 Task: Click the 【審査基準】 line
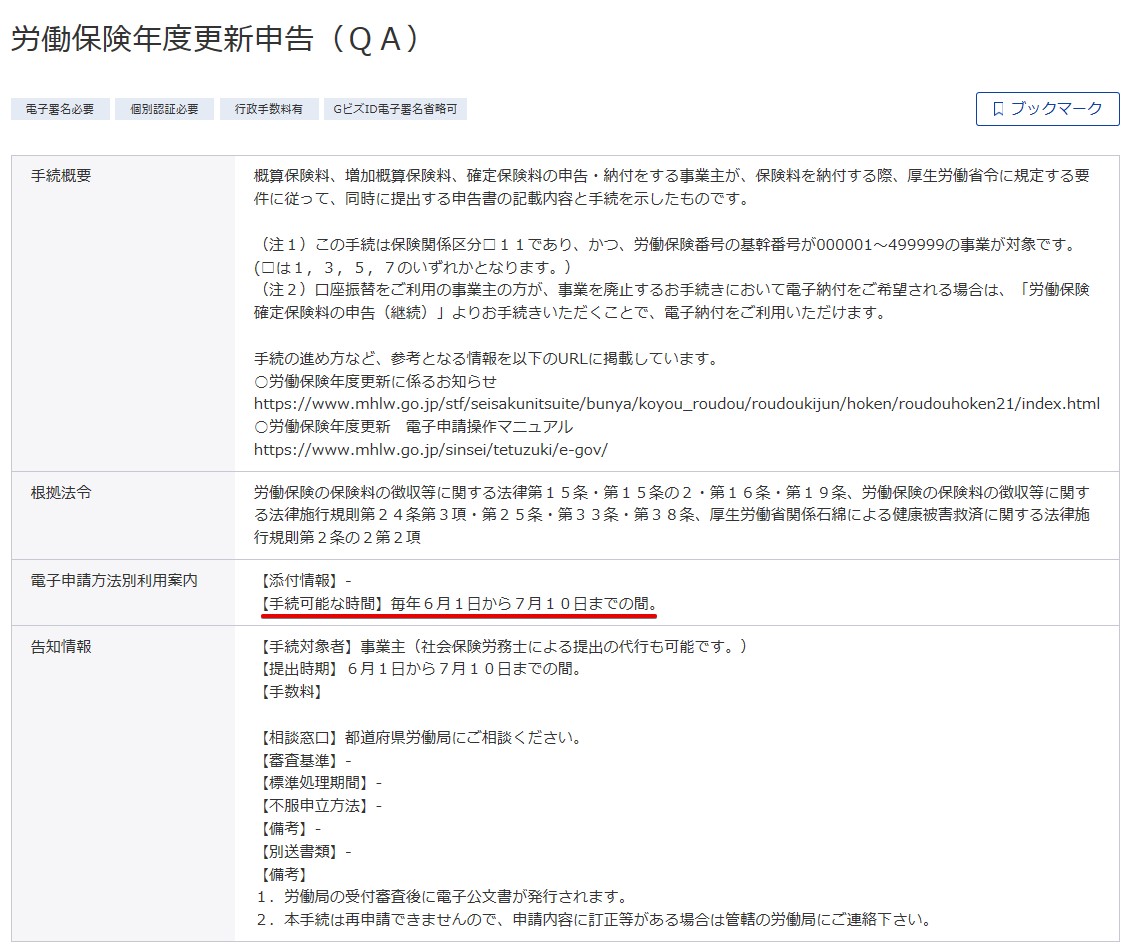pyautogui.click(x=305, y=761)
